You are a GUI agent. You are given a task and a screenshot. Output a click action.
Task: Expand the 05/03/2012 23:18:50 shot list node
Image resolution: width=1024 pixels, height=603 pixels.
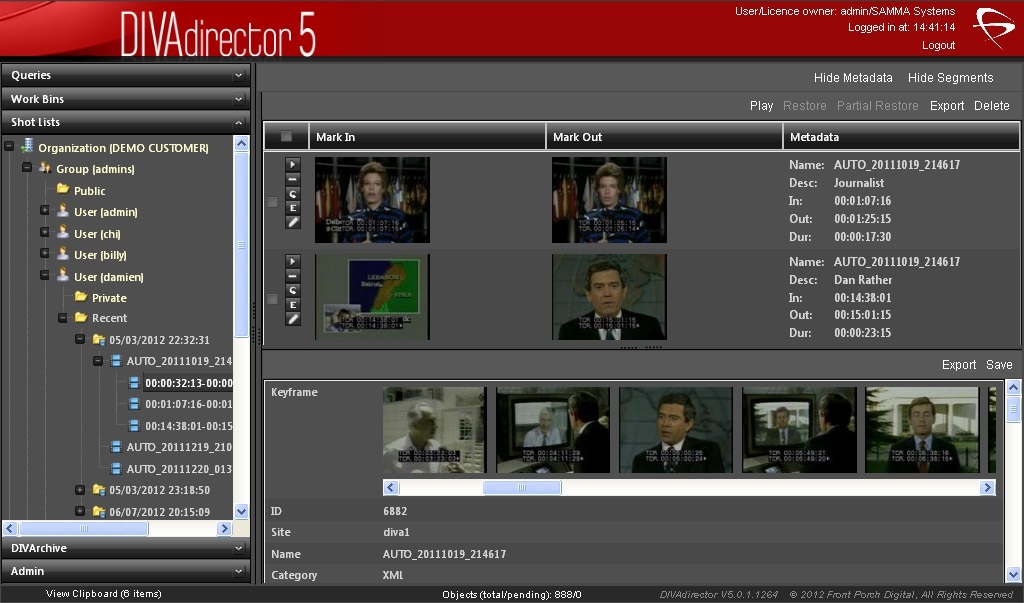click(x=81, y=490)
